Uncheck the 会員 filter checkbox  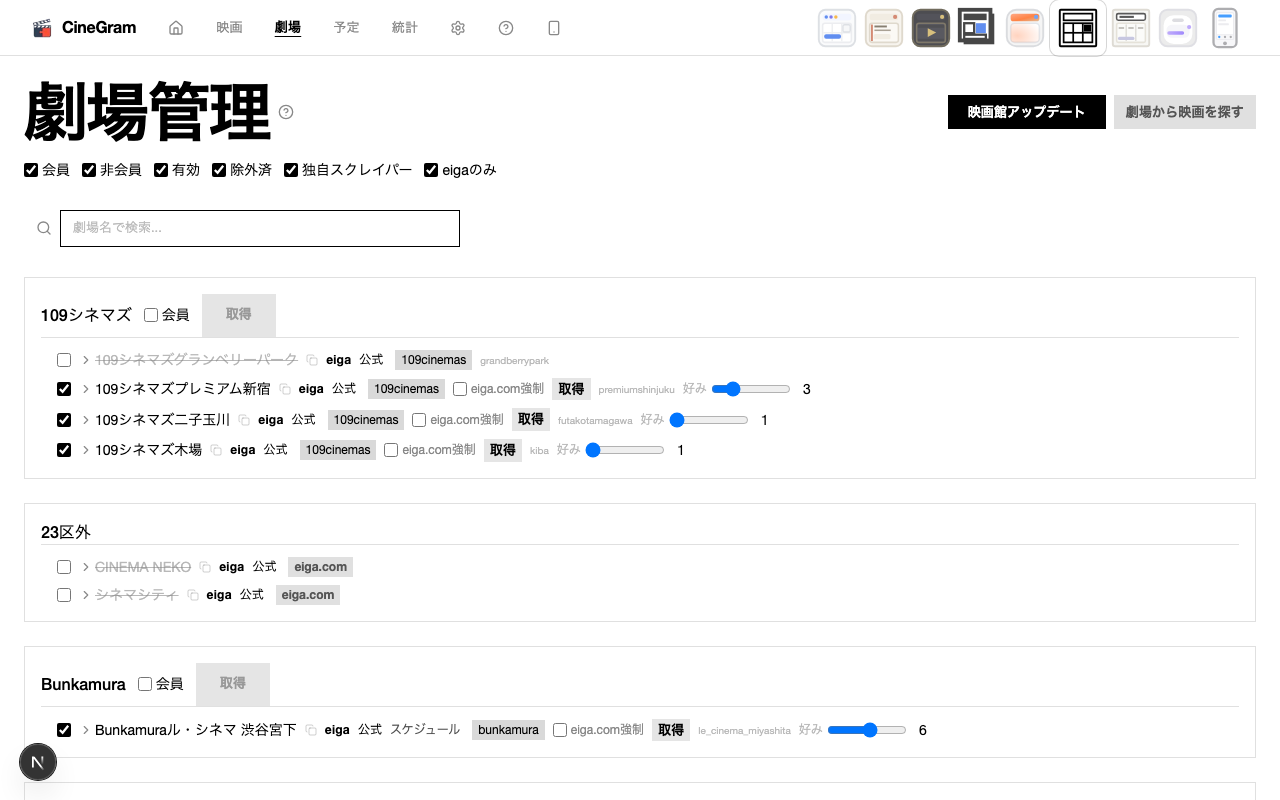pos(31,169)
